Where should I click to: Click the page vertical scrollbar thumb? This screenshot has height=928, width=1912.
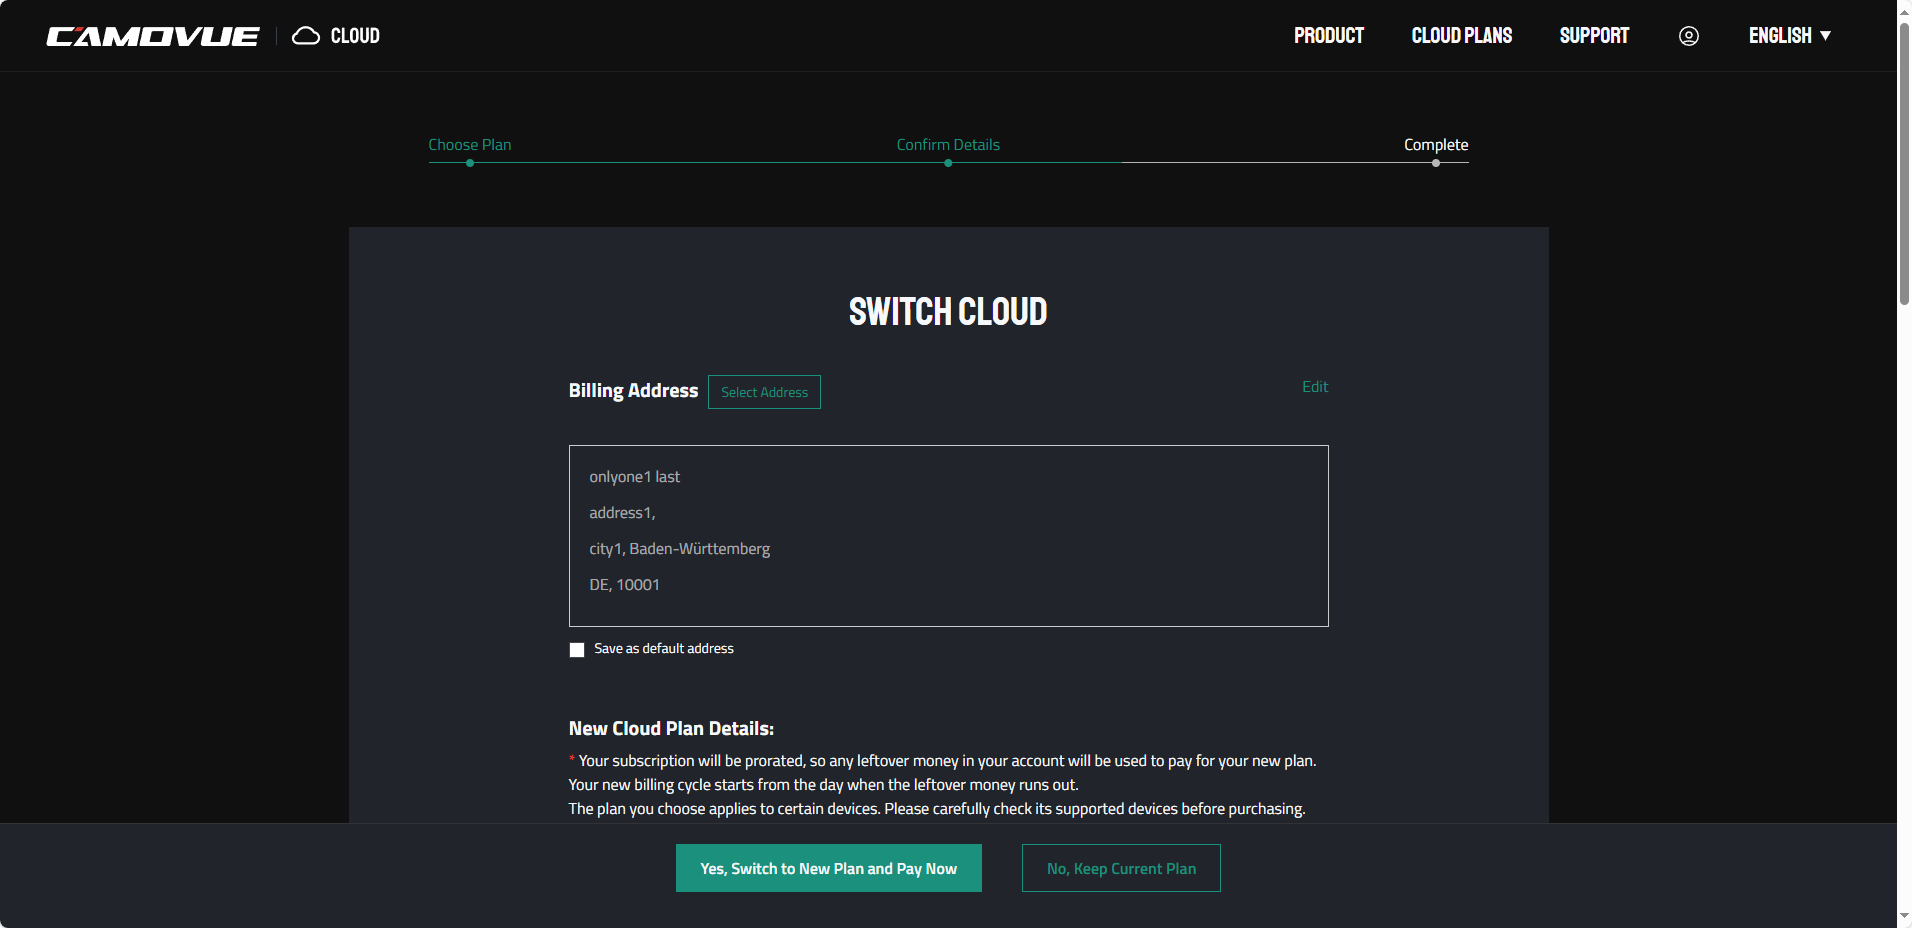pyautogui.click(x=1904, y=165)
